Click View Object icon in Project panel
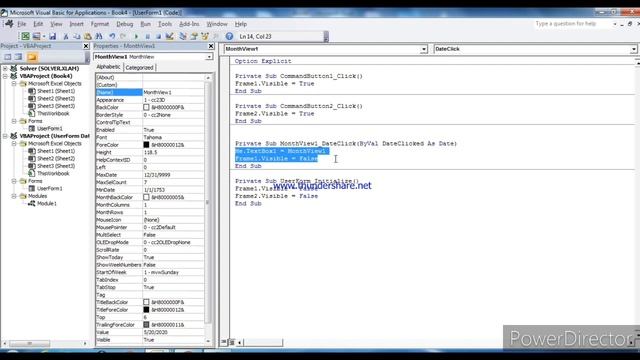 point(19,57)
